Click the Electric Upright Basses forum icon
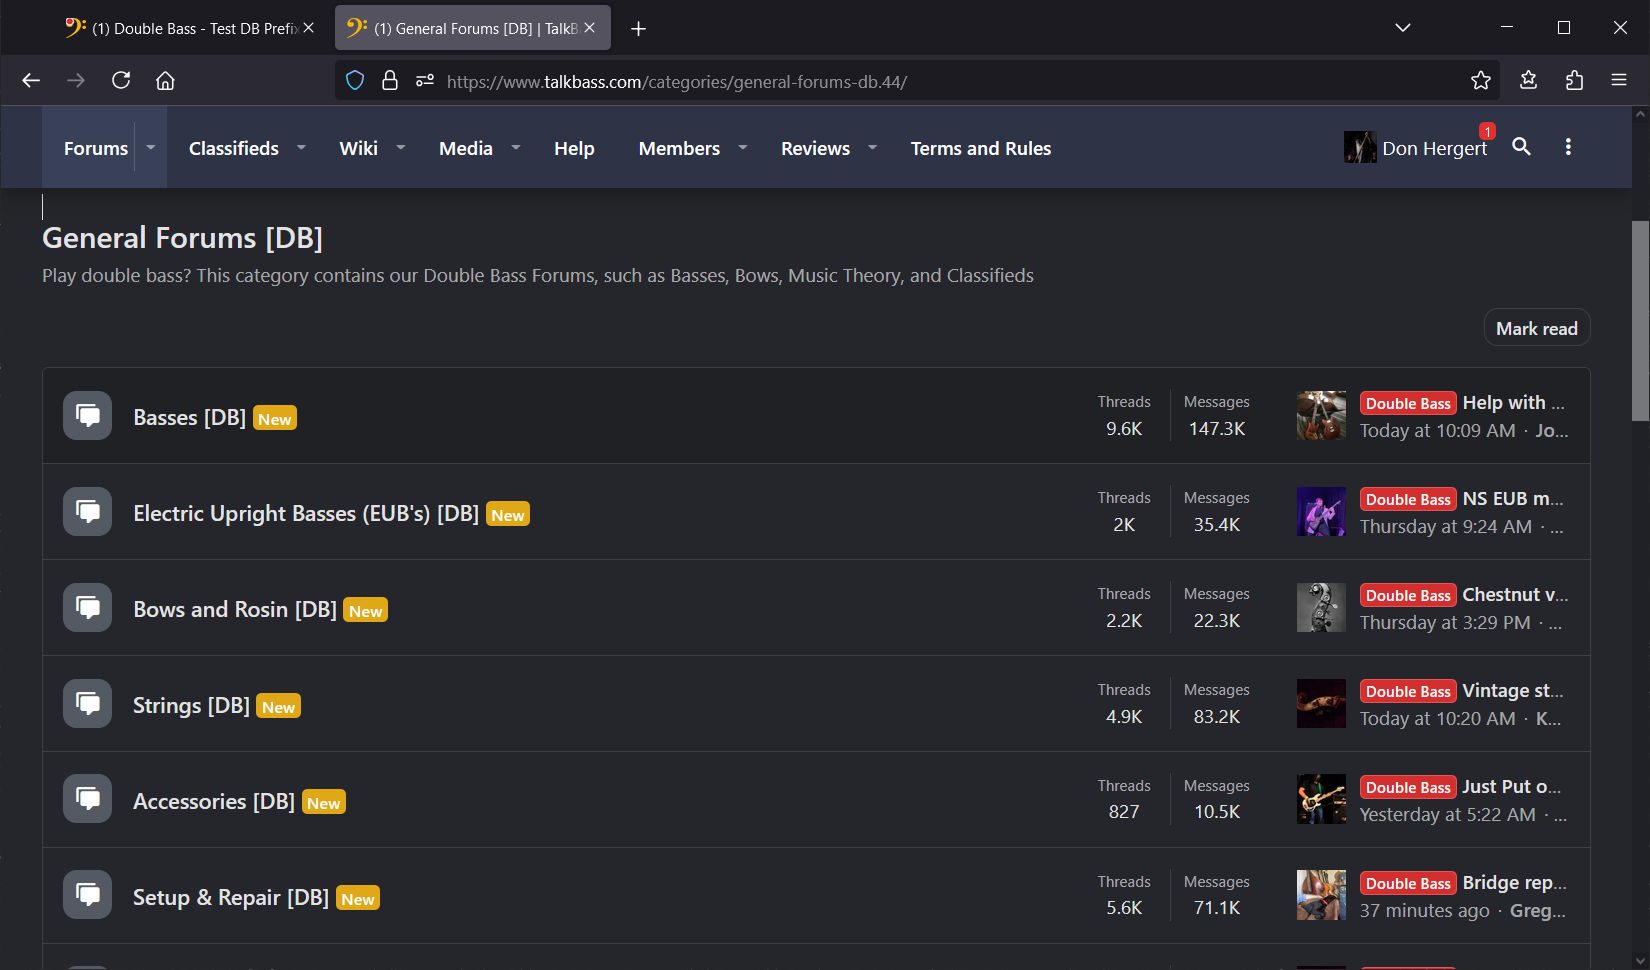This screenshot has width=1650, height=970. [x=88, y=511]
